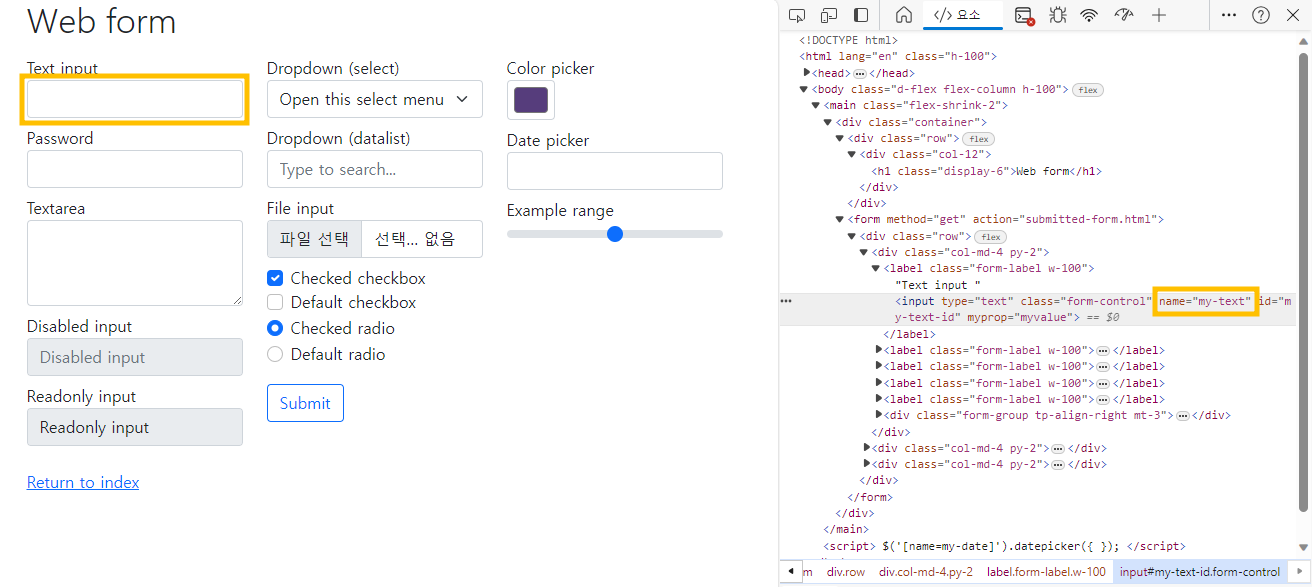Click the 파일 선택 file choose button
Image resolution: width=1312 pixels, height=587 pixels.
314,239
